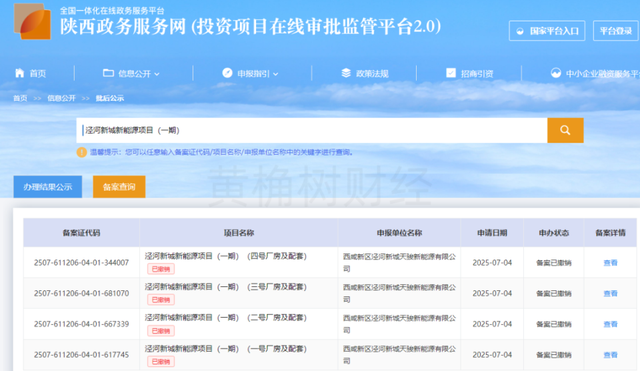This screenshot has height=371, width=640.
Task: Click the 平台登录 login button
Action: click(x=616, y=31)
